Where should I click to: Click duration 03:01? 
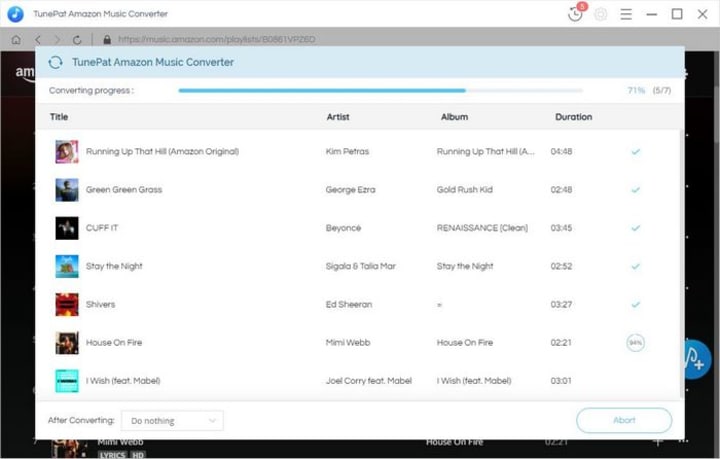click(561, 381)
